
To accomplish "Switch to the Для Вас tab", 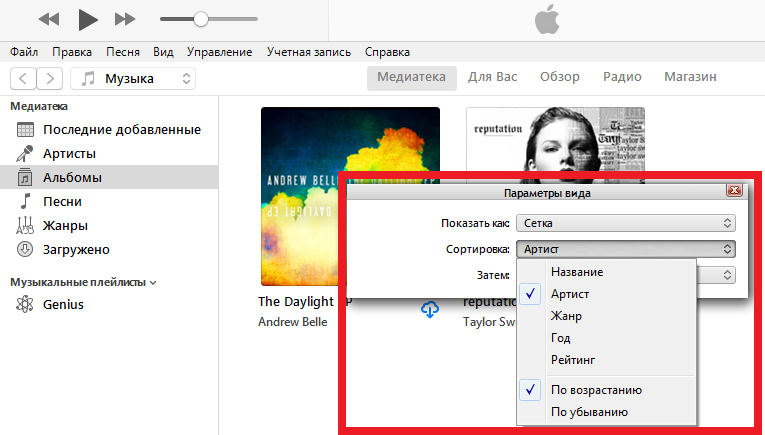I will [493, 77].
